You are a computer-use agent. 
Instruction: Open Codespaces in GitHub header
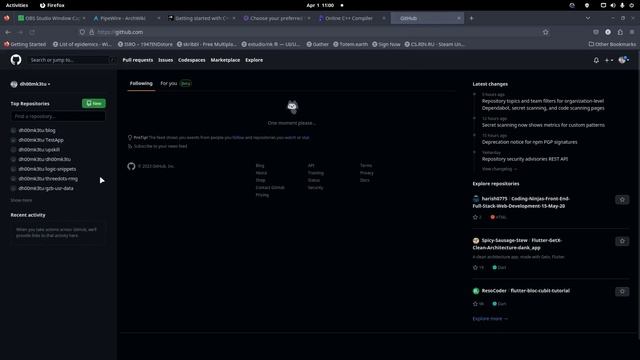pyautogui.click(x=191, y=60)
